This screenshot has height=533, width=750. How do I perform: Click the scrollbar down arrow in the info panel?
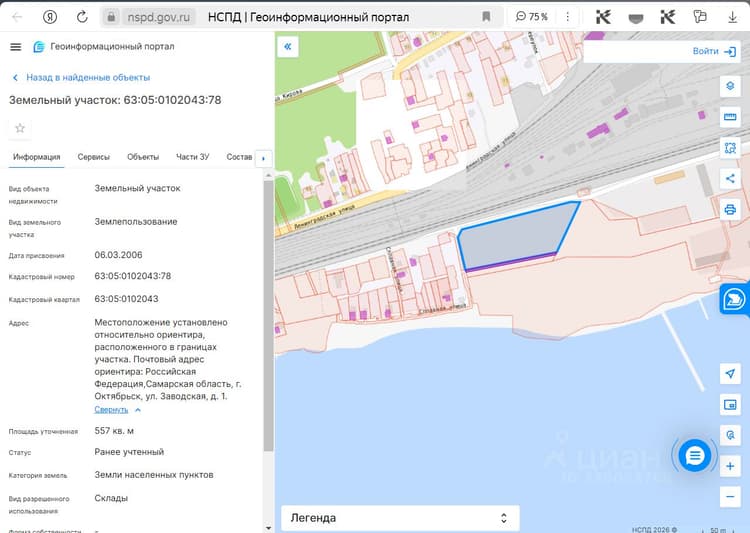pyautogui.click(x=268, y=528)
